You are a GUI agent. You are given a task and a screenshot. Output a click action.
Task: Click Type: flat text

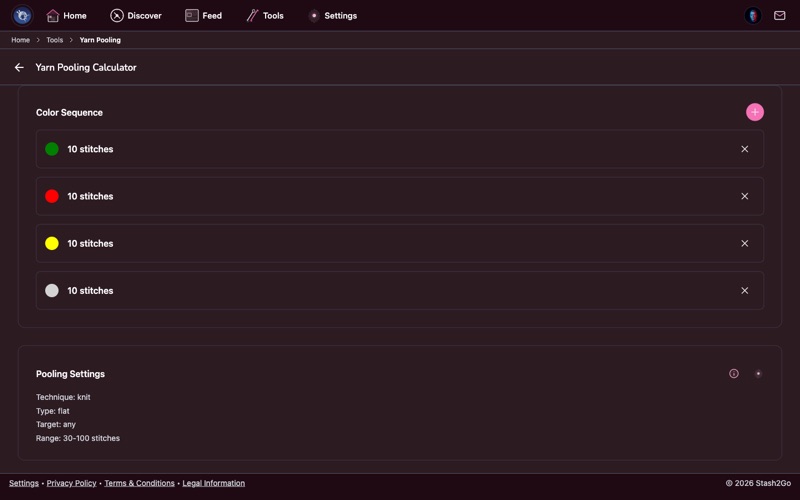coord(53,411)
